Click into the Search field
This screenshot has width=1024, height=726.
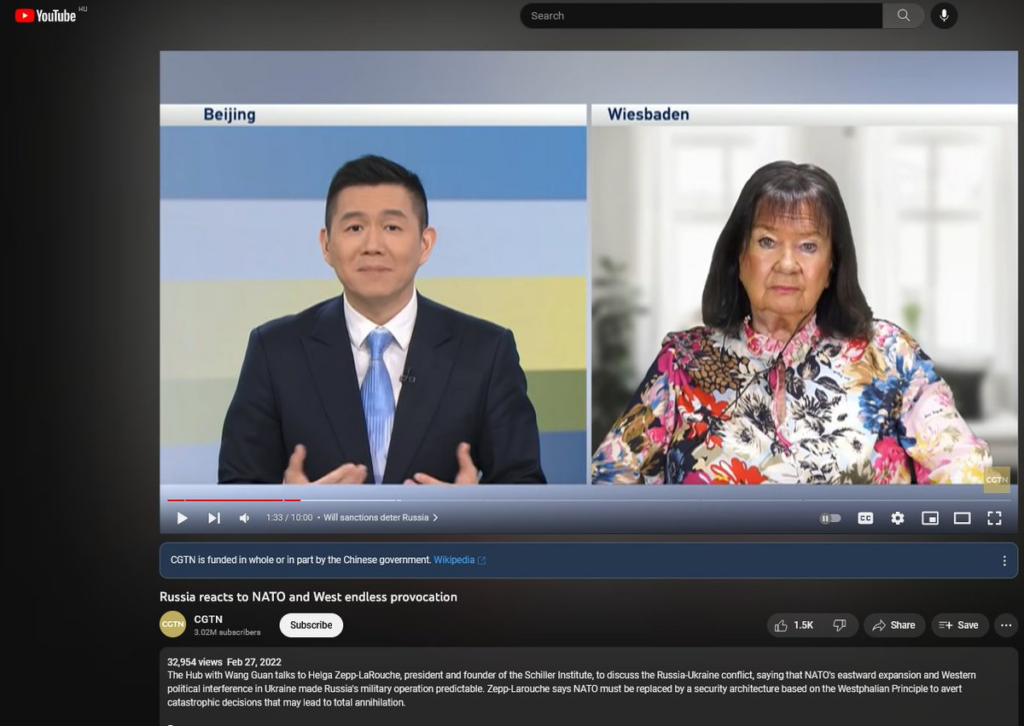point(700,15)
